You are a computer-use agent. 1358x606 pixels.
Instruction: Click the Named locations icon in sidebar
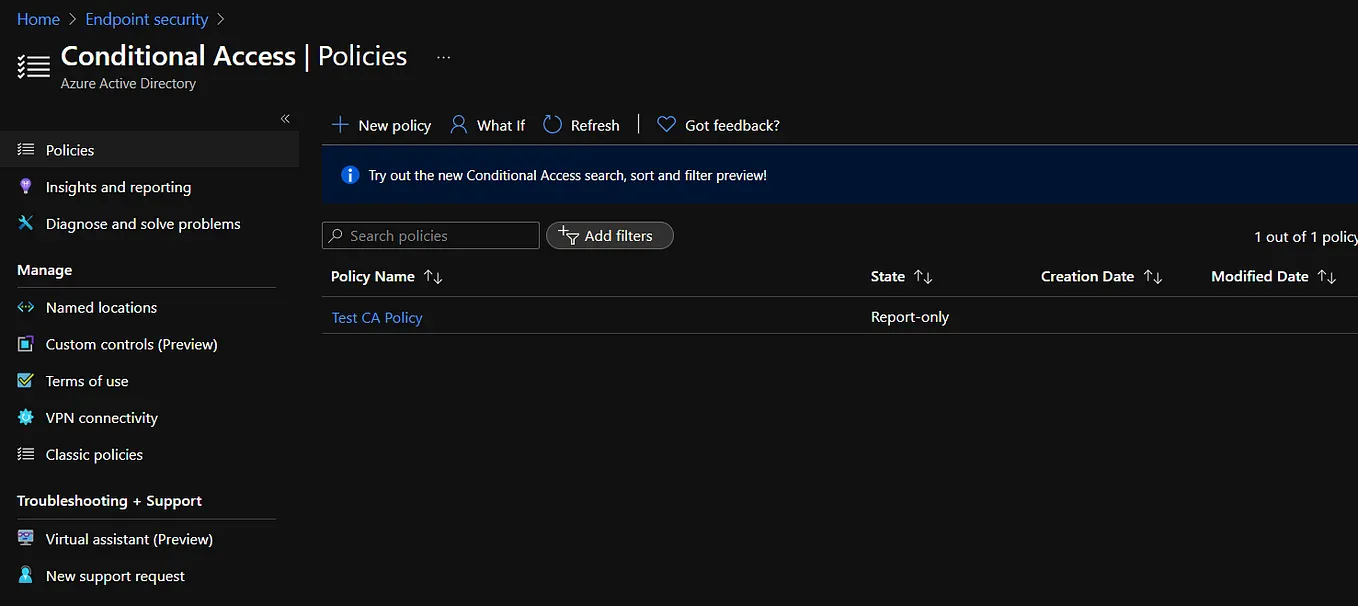[x=26, y=307]
